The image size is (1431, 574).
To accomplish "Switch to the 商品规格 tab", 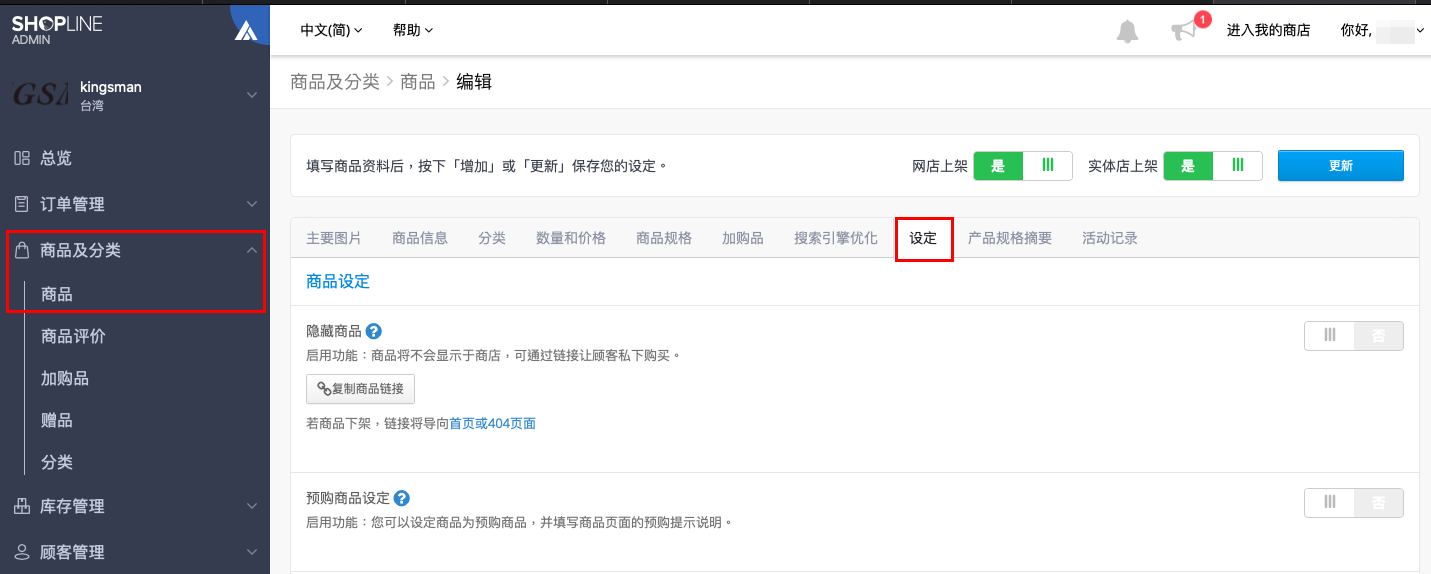I will 664,238.
